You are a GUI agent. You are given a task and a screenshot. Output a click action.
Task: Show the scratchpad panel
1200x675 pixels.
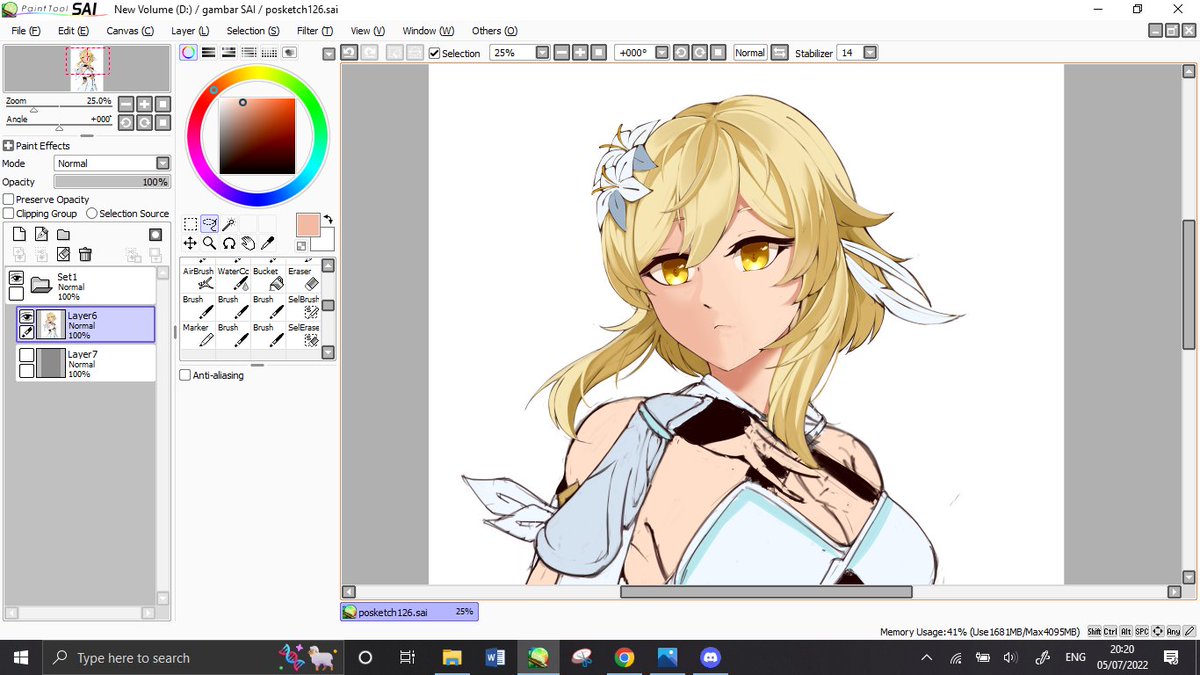coord(289,52)
